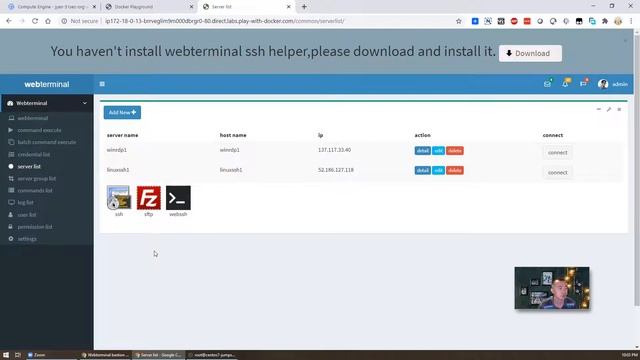
Task: Click the Add New button
Action: click(122, 113)
